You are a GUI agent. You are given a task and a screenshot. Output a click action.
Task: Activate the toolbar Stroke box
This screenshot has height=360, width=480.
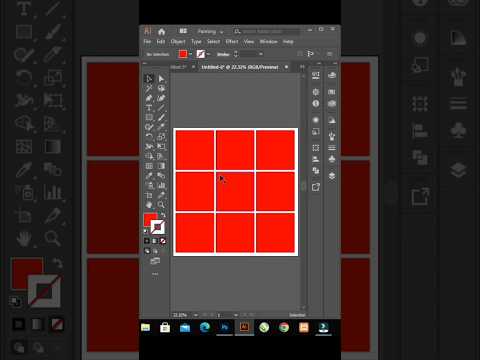(x=158, y=227)
